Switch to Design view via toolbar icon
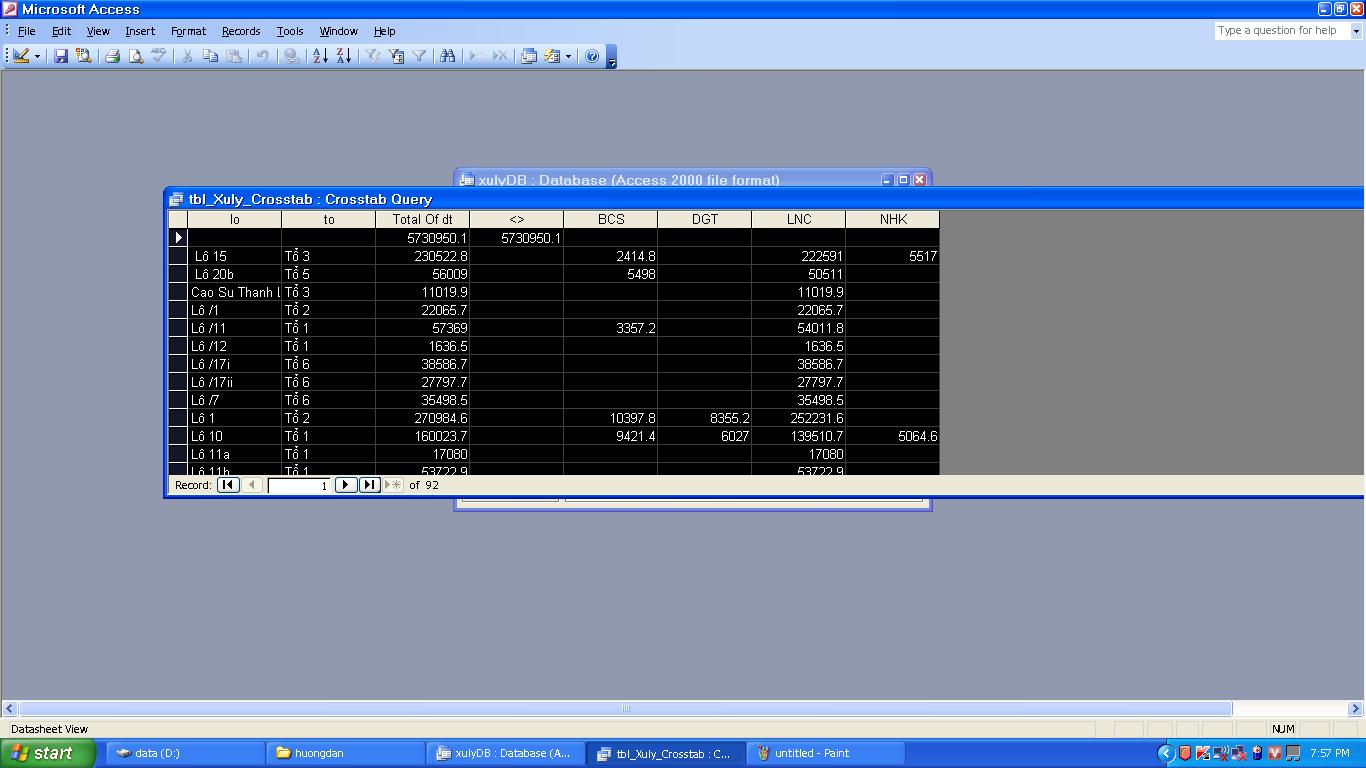This screenshot has height=768, width=1366. (21, 56)
